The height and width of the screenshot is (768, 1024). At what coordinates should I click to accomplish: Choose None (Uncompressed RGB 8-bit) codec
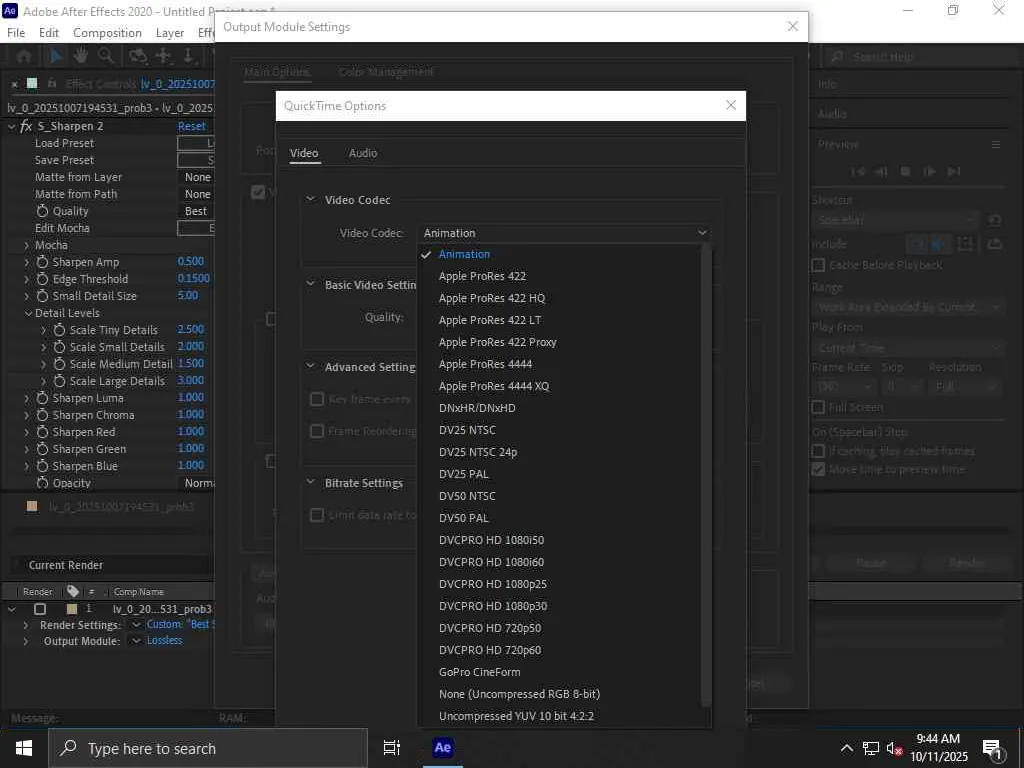click(x=519, y=694)
